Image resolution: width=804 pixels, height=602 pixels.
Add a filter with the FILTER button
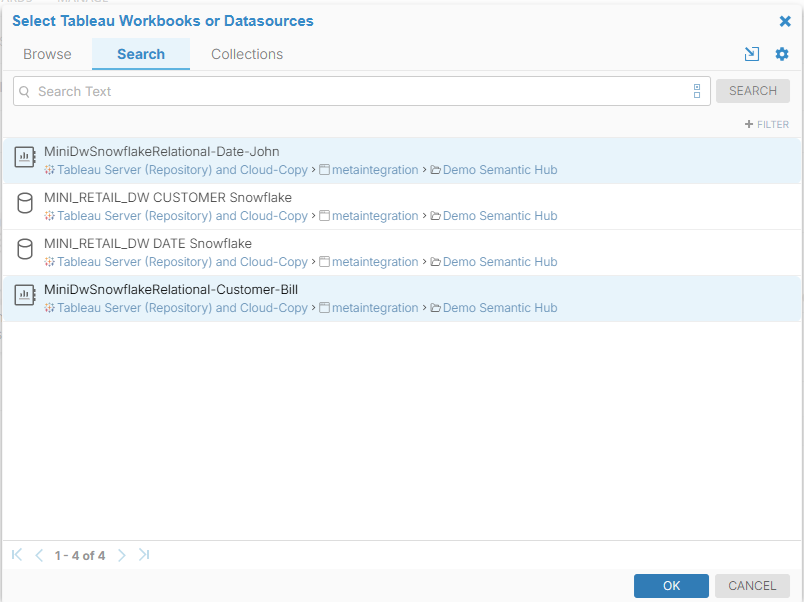[x=767, y=125]
